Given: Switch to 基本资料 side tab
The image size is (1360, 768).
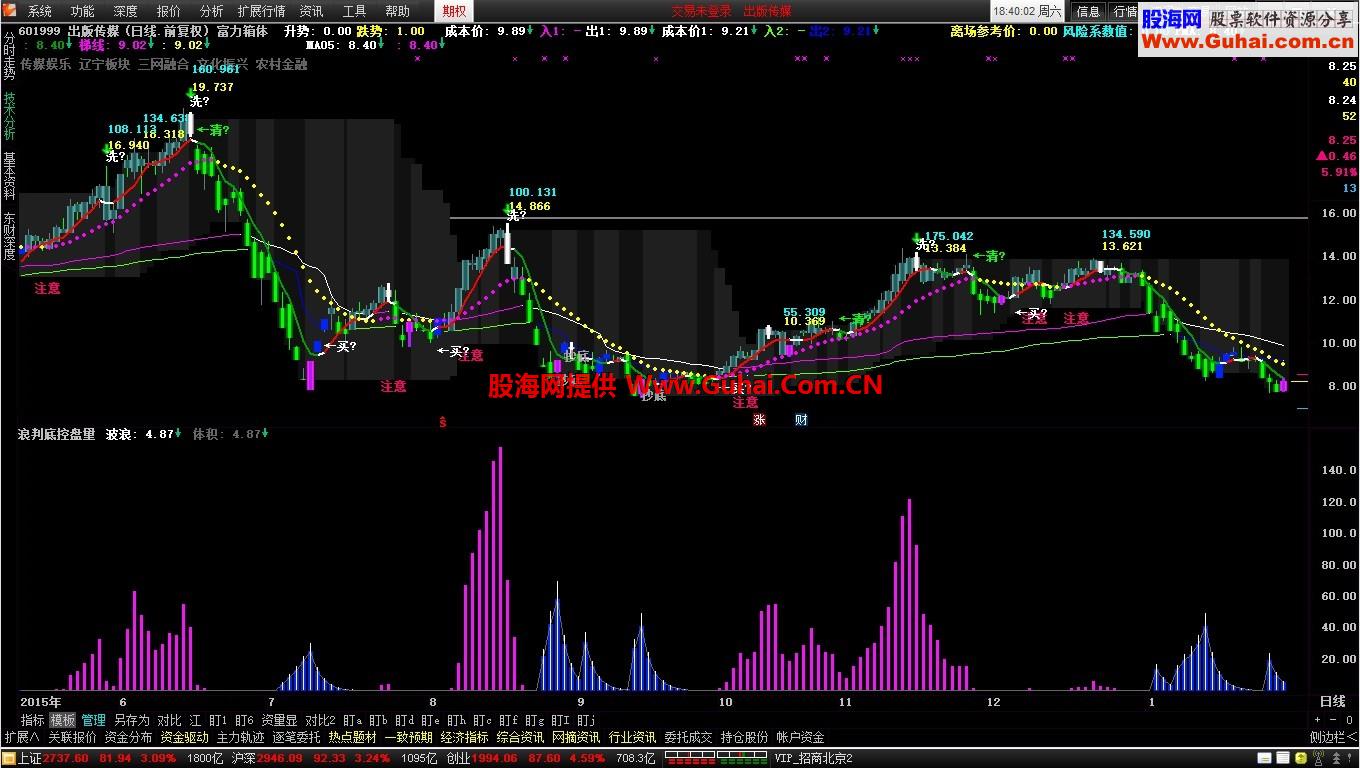Looking at the screenshot, I should [x=9, y=176].
